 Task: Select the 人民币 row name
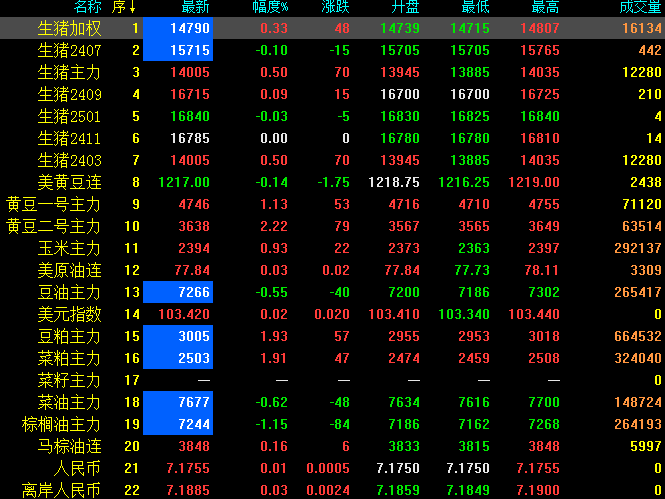pyautogui.click(x=78, y=469)
